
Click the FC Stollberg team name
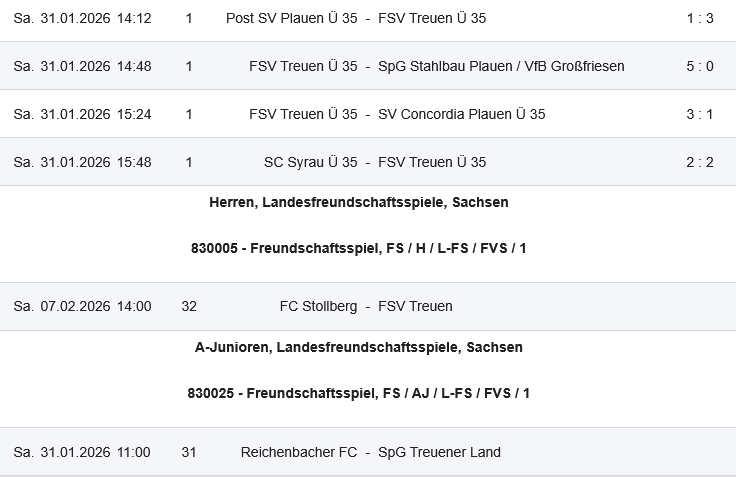tap(318, 306)
